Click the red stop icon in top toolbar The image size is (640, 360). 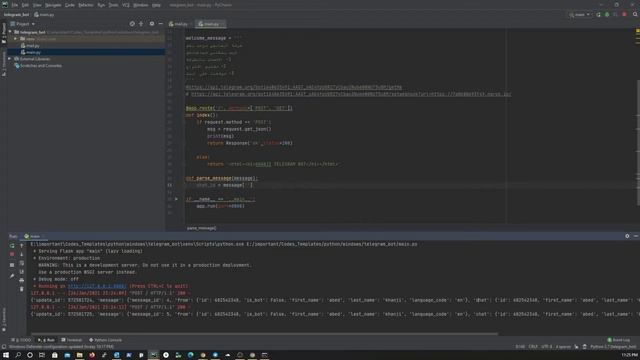tap(624, 15)
